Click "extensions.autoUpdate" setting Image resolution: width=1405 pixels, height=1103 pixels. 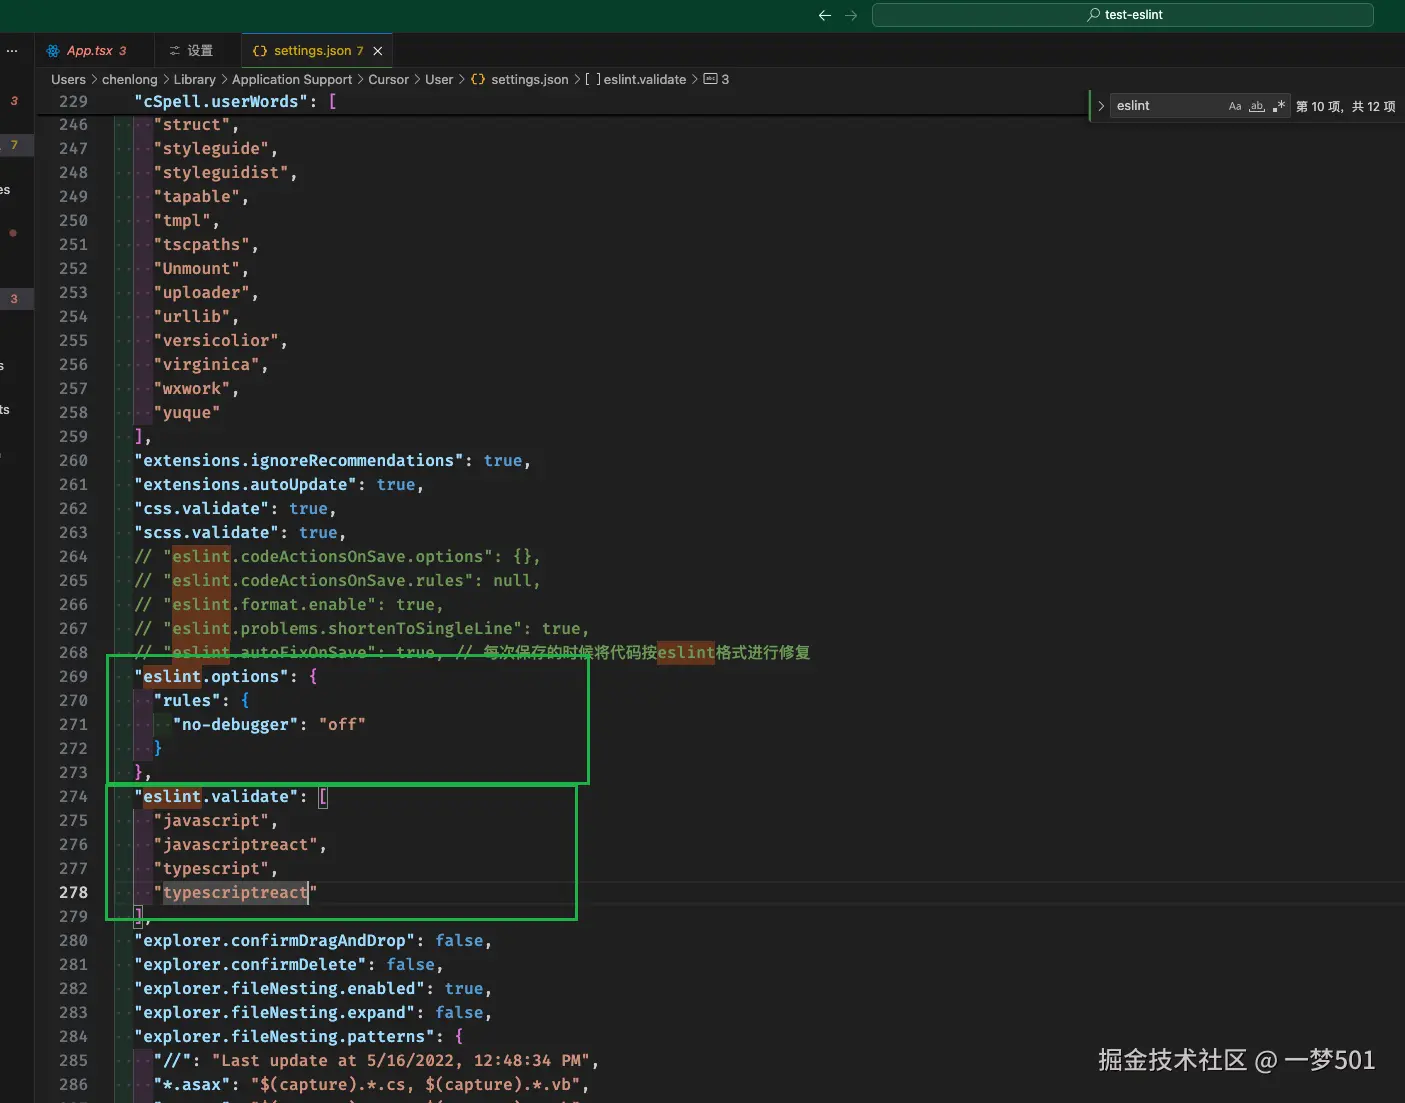coord(245,485)
